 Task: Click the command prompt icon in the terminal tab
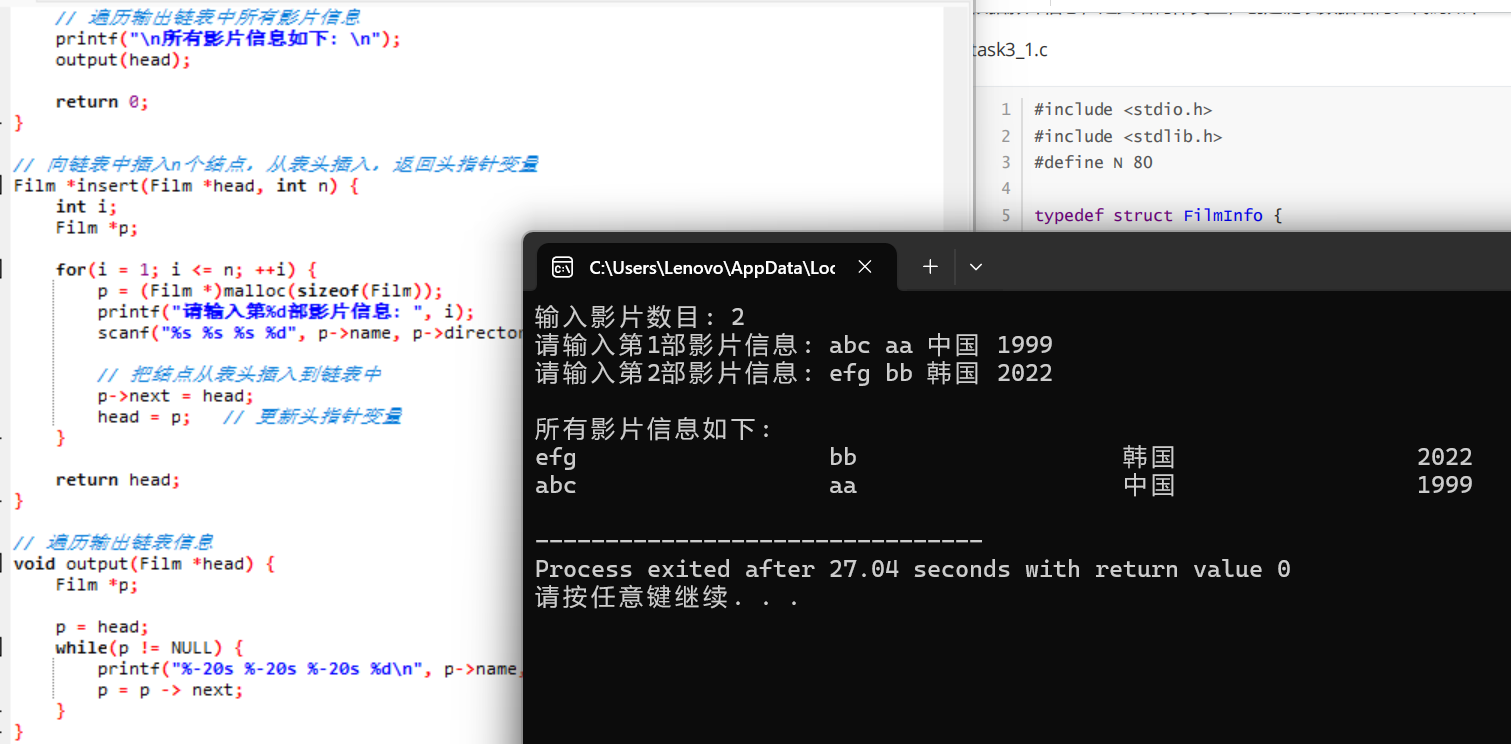point(562,267)
